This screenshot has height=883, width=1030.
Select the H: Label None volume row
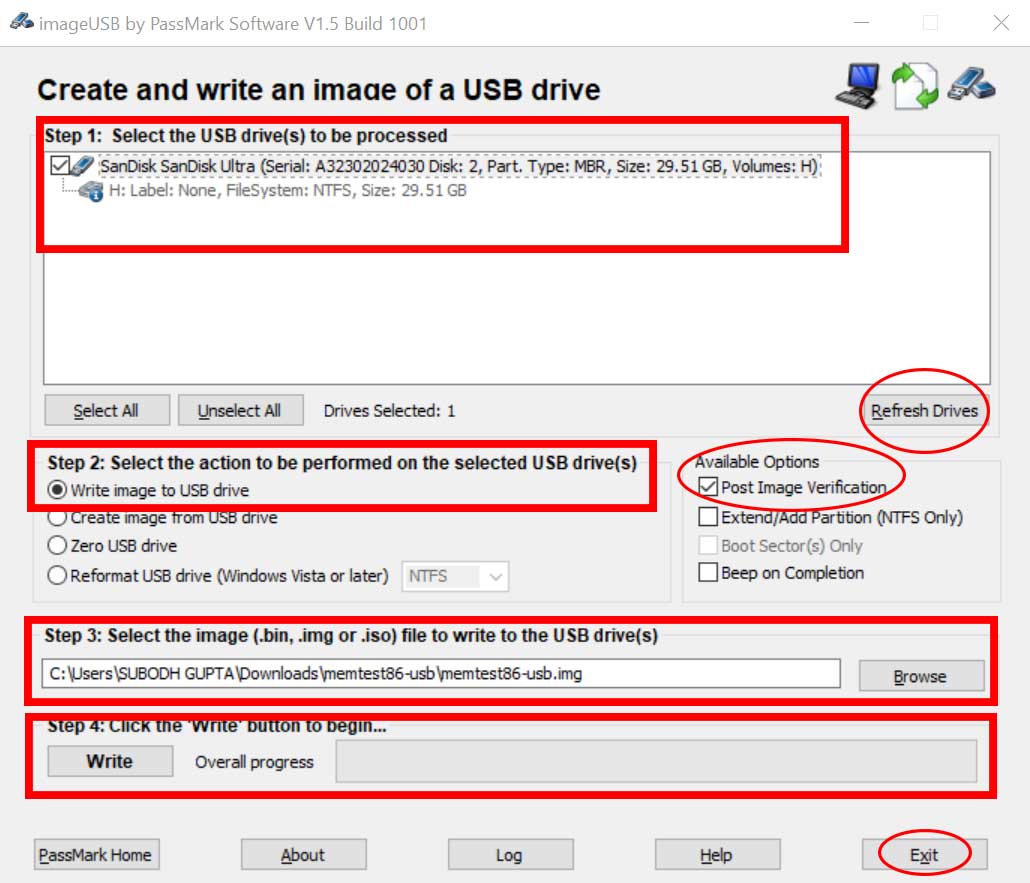(288, 191)
